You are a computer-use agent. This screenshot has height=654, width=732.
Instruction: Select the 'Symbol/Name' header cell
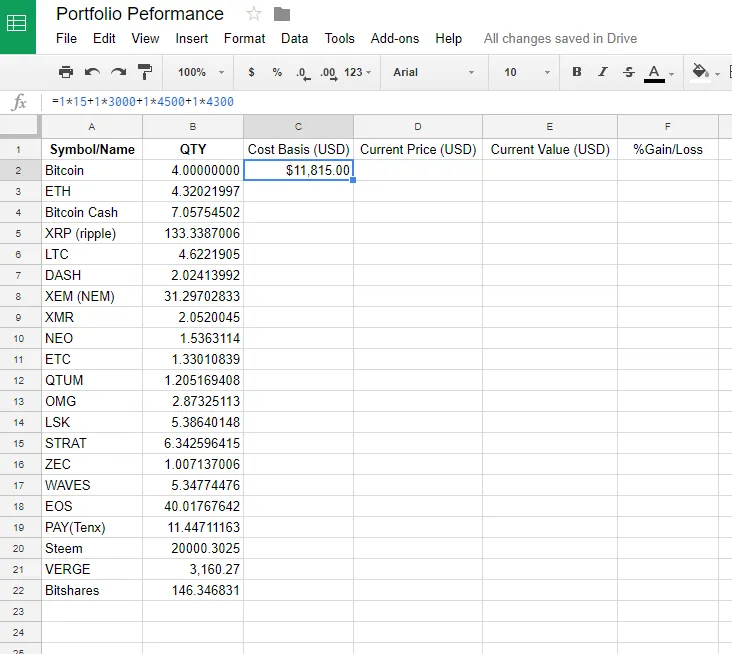click(92, 149)
